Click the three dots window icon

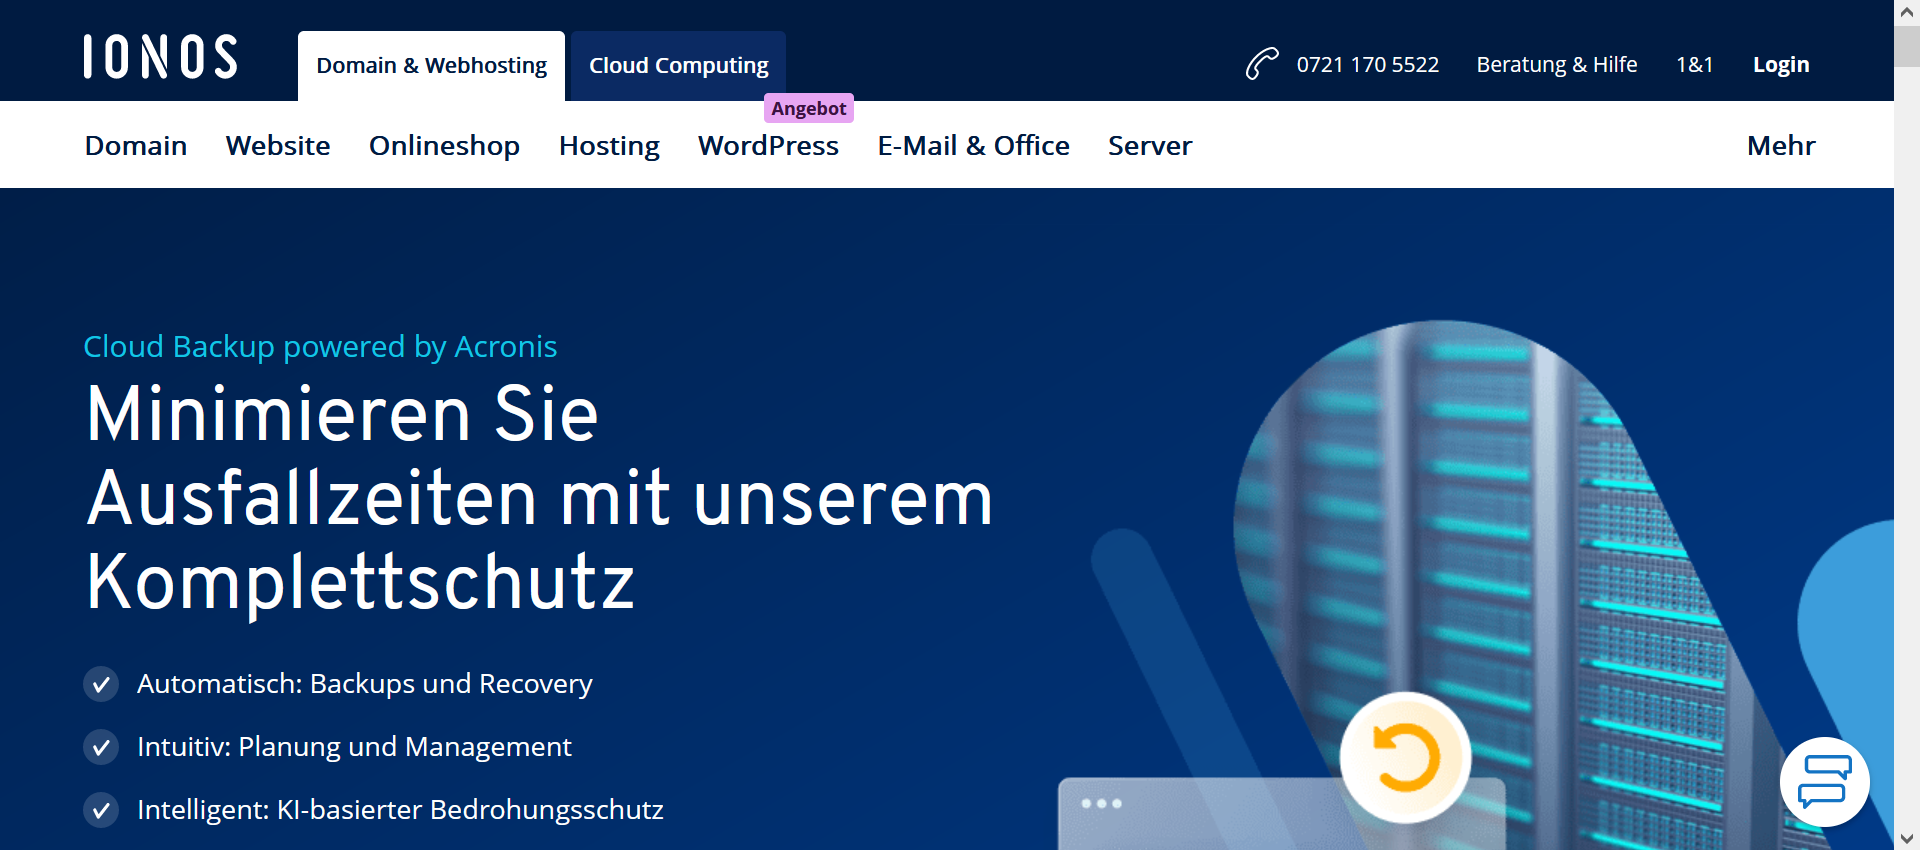[x=1101, y=804]
